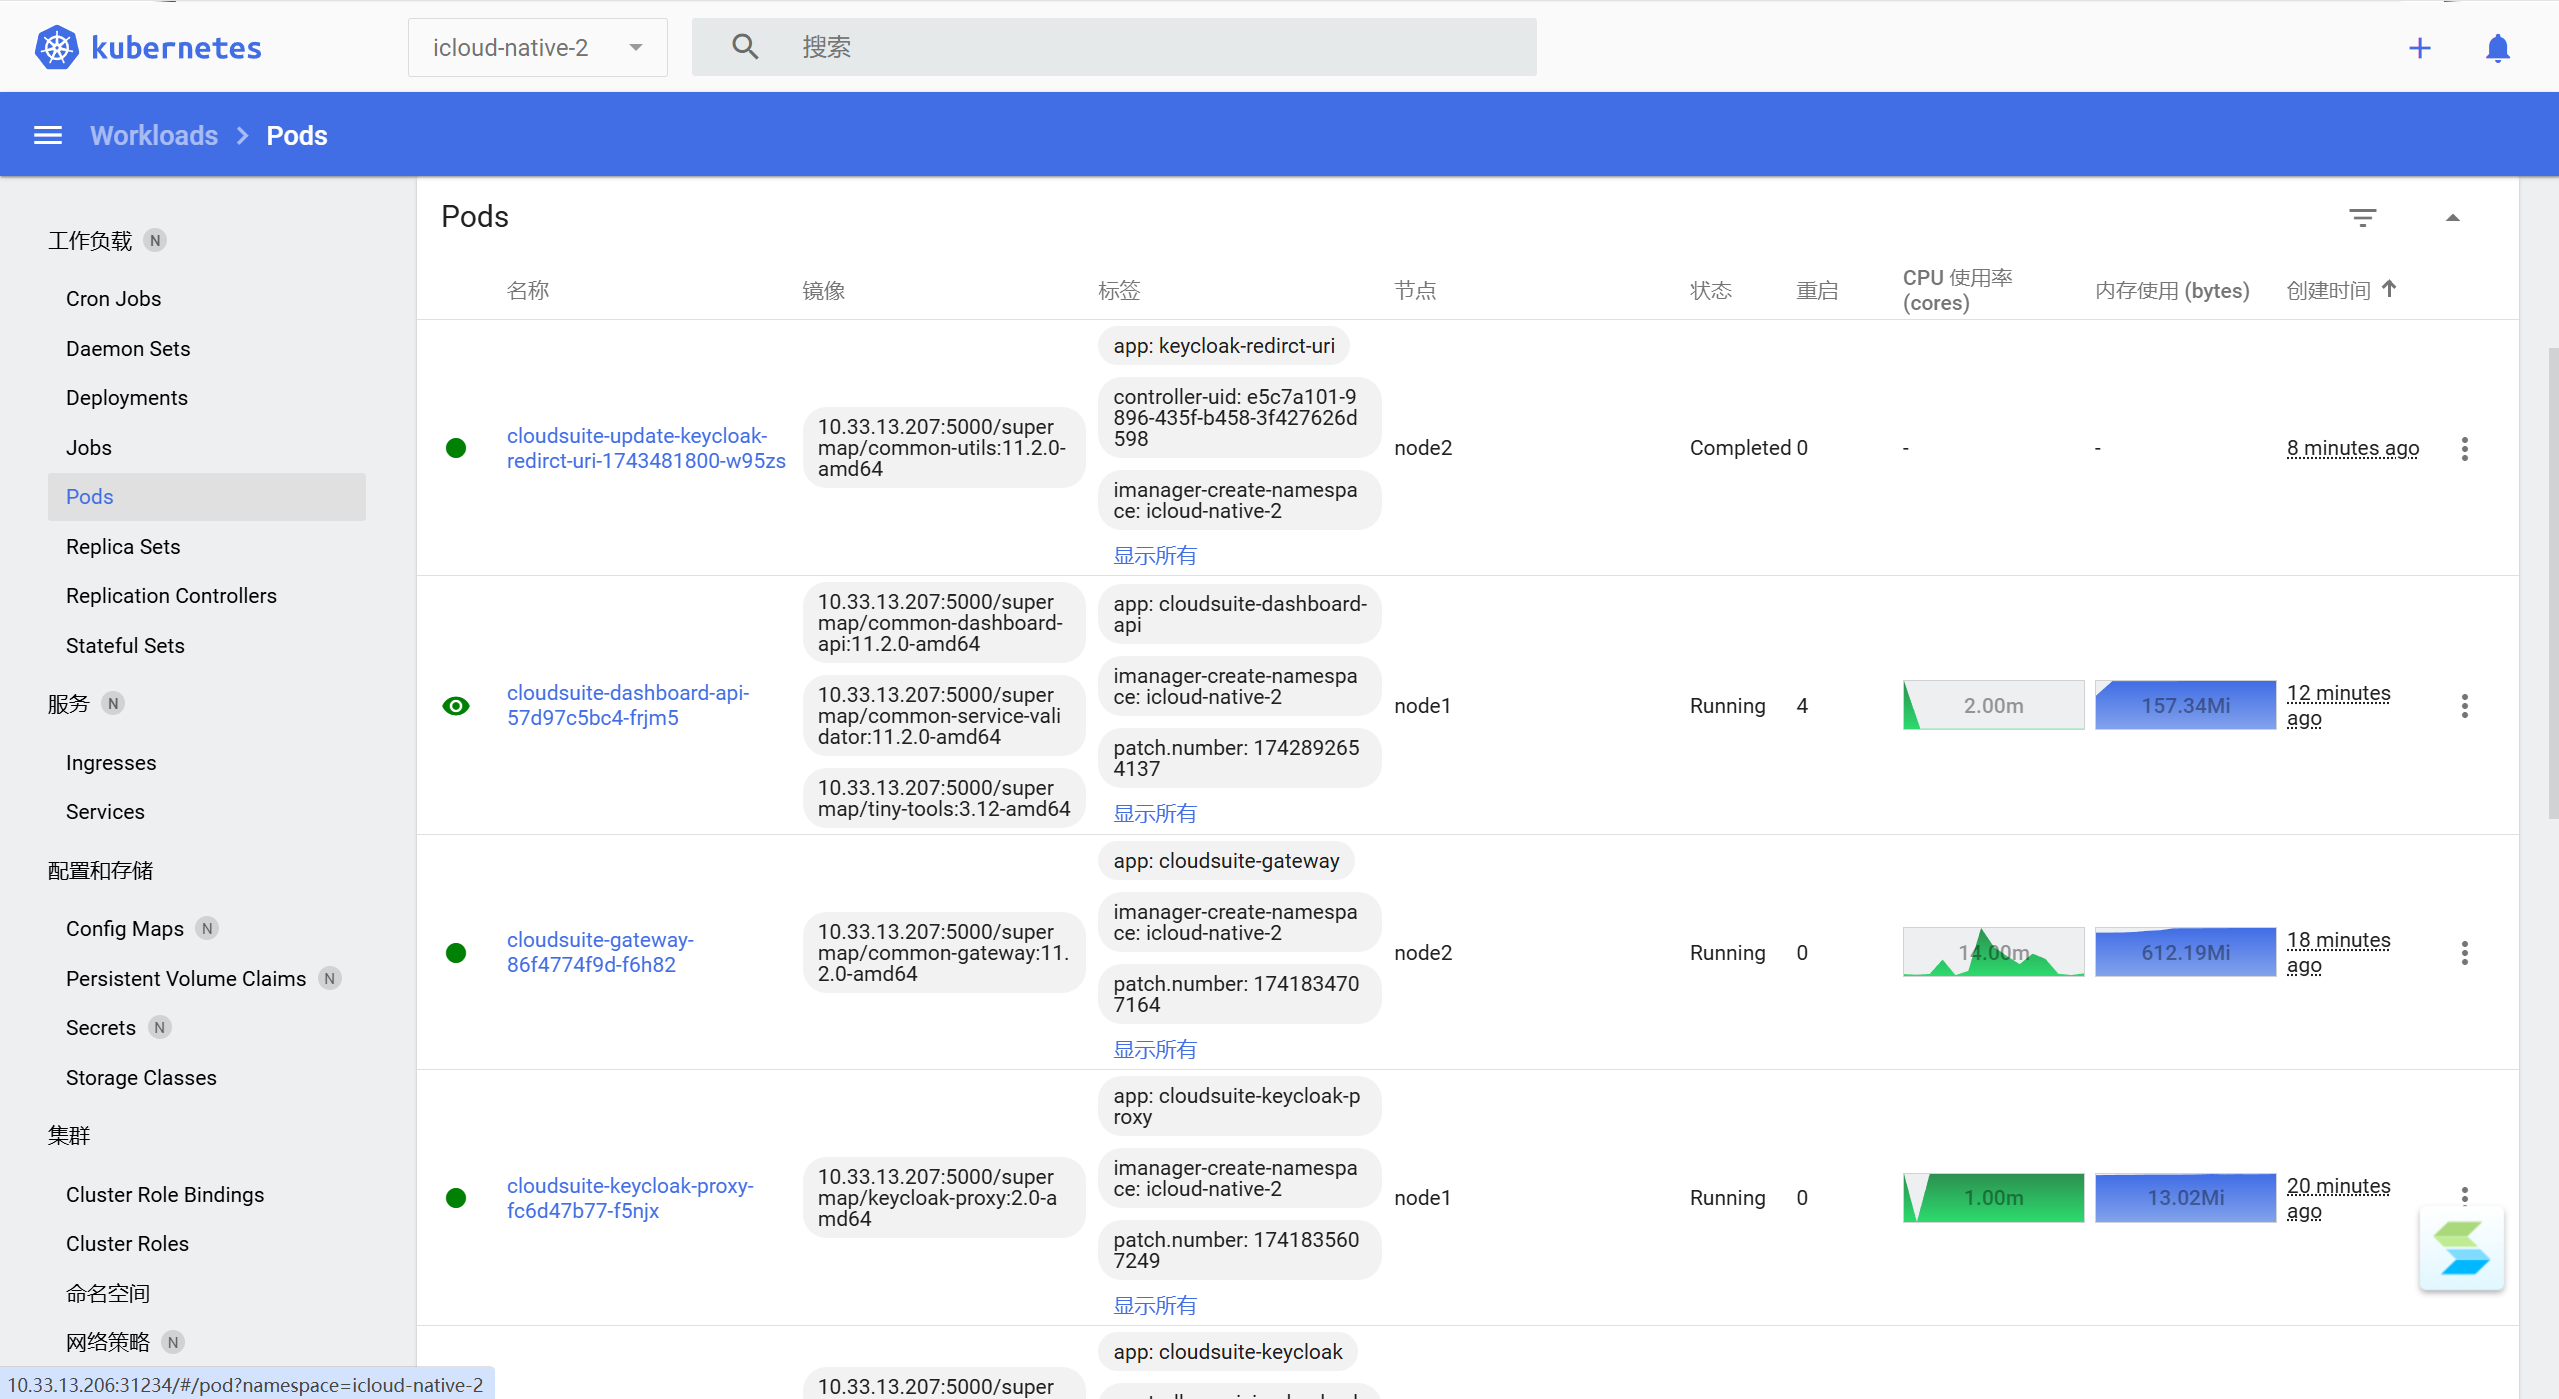This screenshot has height=1399, width=2559.
Task: Click the Kubernetes logo icon
Action: coord(57,47)
